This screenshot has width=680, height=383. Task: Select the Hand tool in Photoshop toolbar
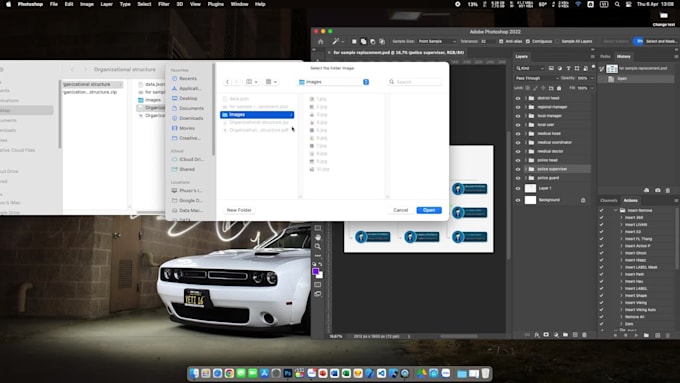(x=318, y=237)
